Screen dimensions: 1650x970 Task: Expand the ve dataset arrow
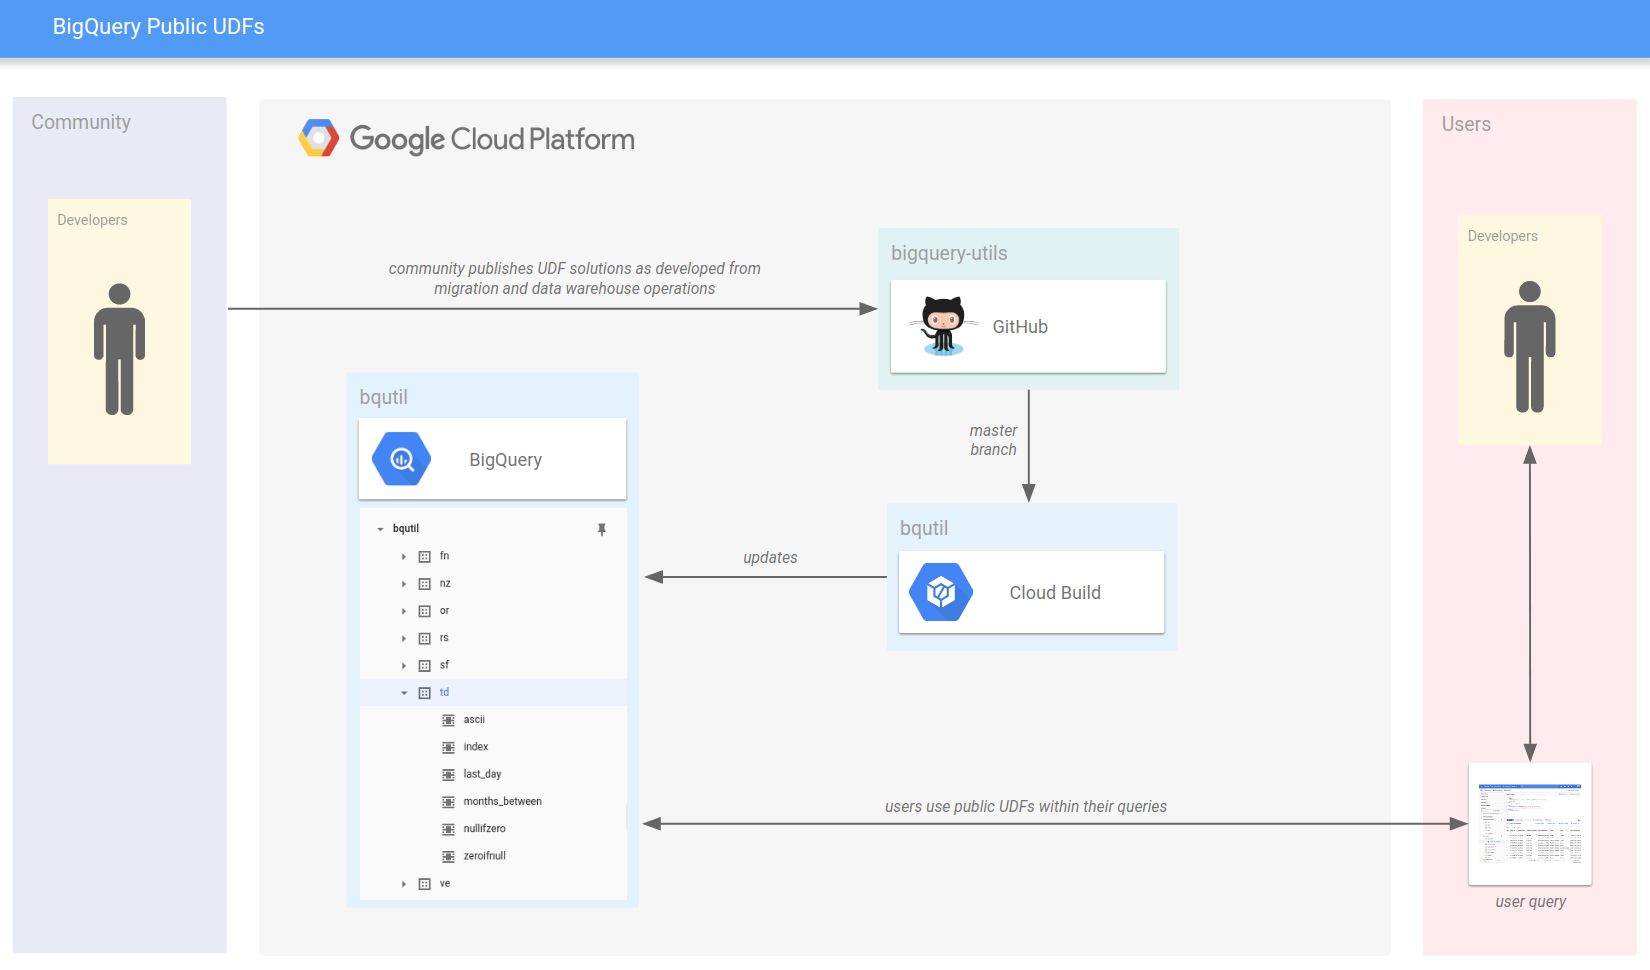click(404, 884)
